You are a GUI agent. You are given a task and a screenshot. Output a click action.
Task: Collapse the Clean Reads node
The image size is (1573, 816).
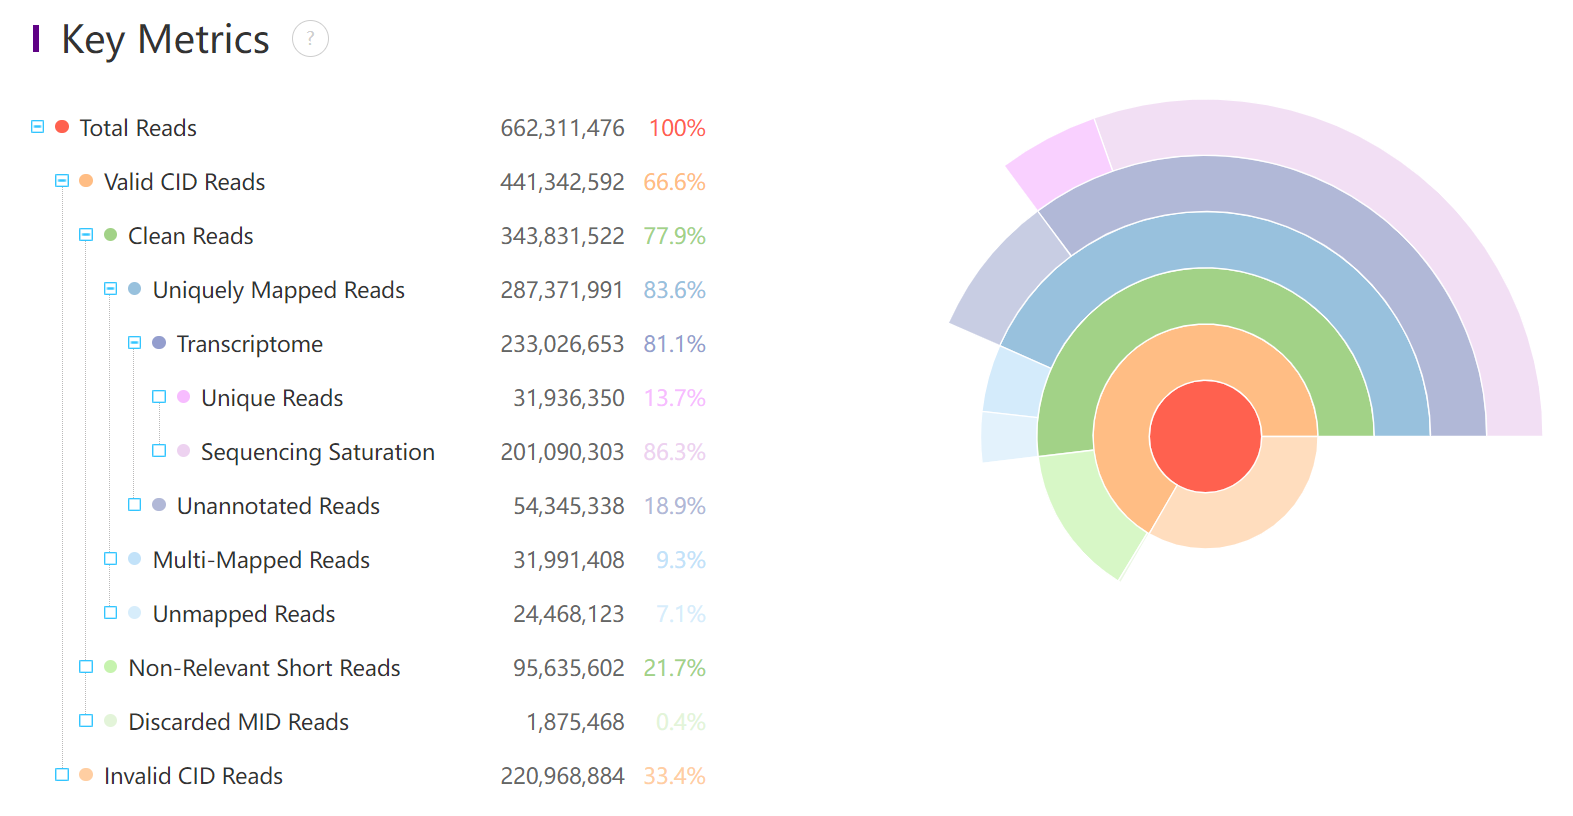[x=86, y=235]
